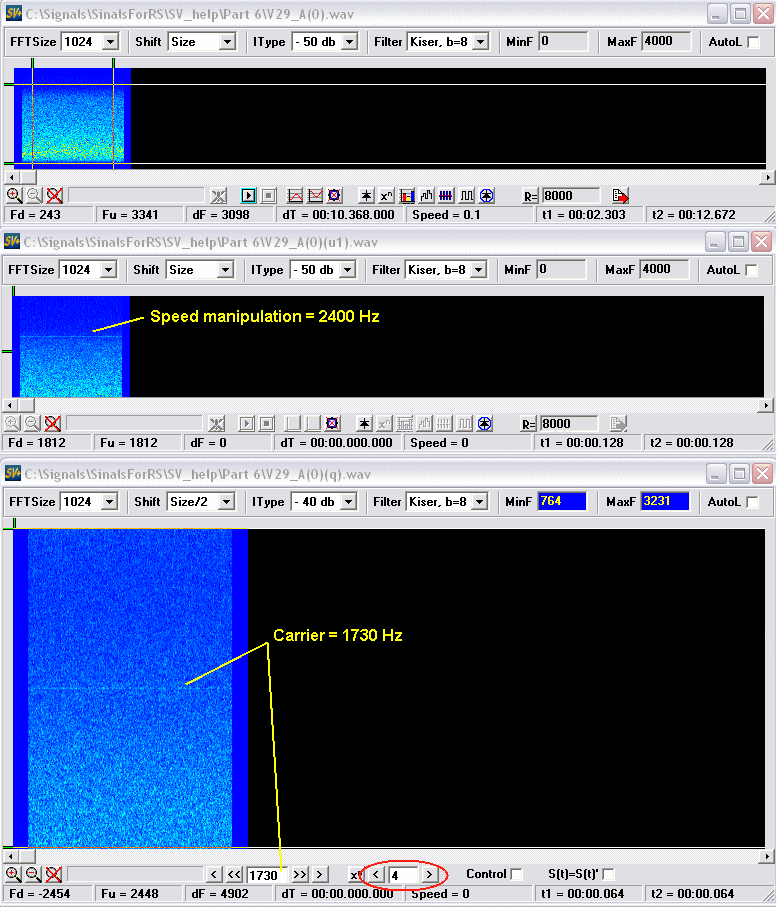
Task: Toggle the Control checkbox in bottom window
Action: tap(516, 874)
